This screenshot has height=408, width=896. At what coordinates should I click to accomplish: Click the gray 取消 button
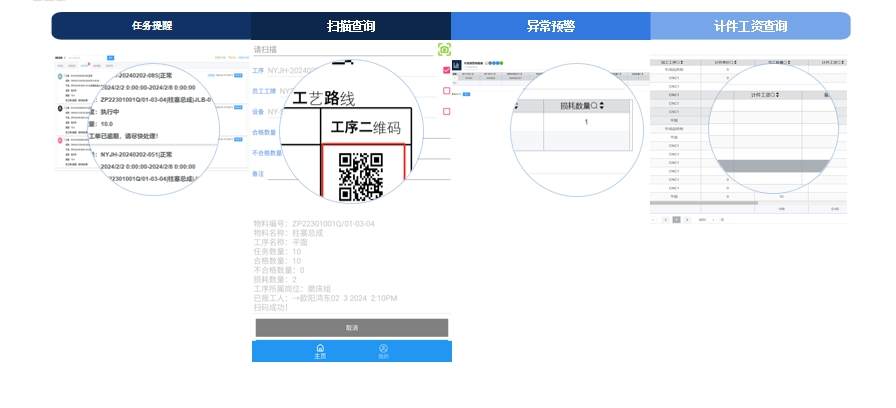point(351,328)
